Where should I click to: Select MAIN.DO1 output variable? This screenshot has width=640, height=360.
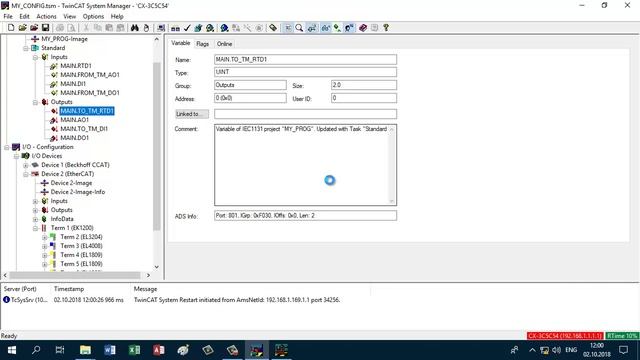74,138
